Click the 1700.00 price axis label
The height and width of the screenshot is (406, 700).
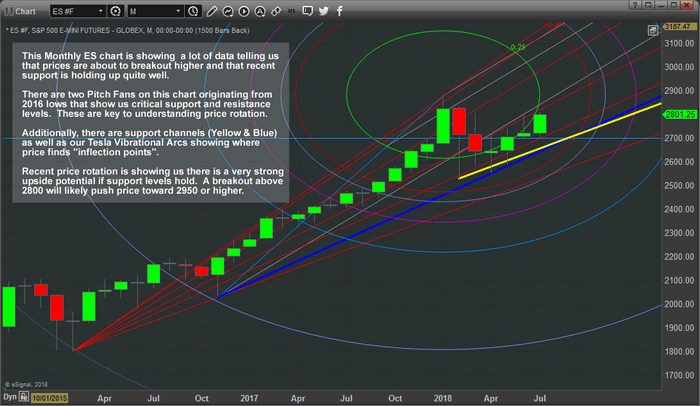(x=679, y=375)
